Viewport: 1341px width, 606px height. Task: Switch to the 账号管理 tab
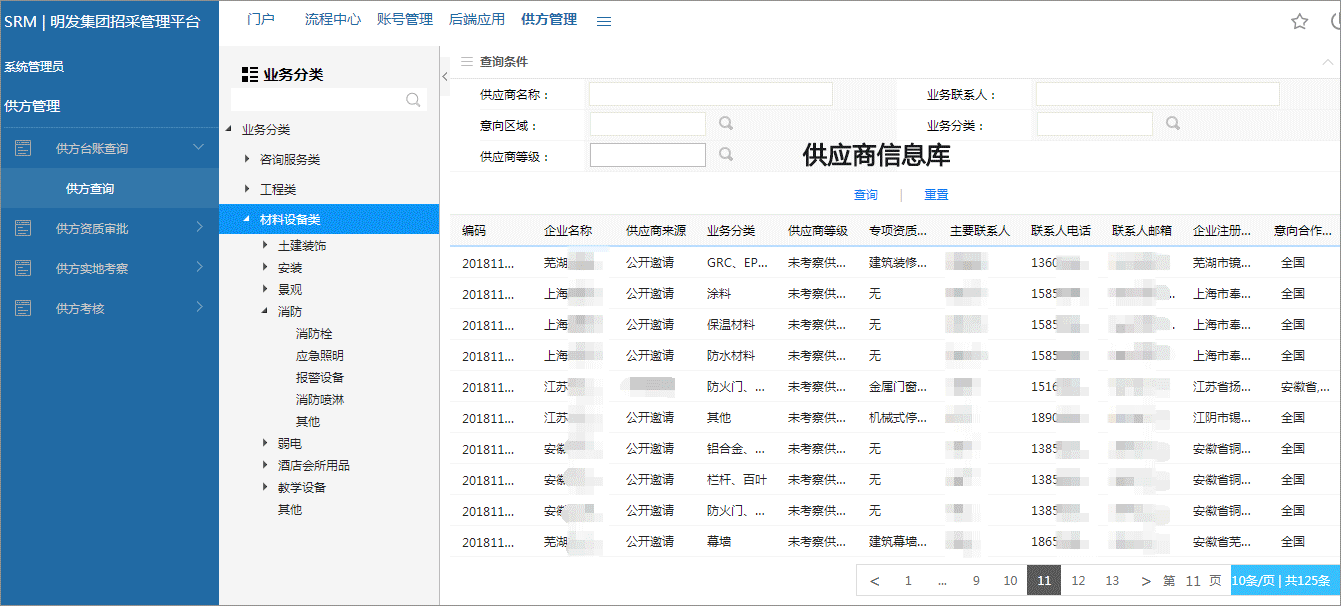[404, 19]
